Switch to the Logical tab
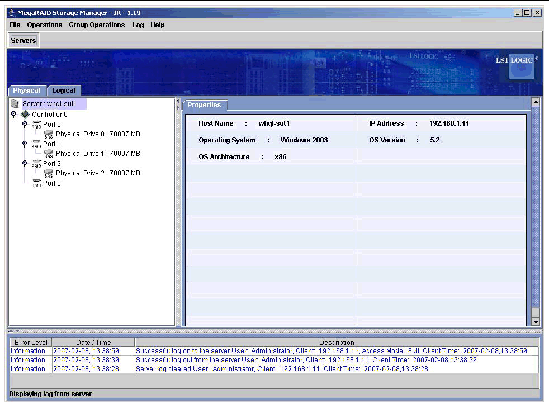 [64, 91]
